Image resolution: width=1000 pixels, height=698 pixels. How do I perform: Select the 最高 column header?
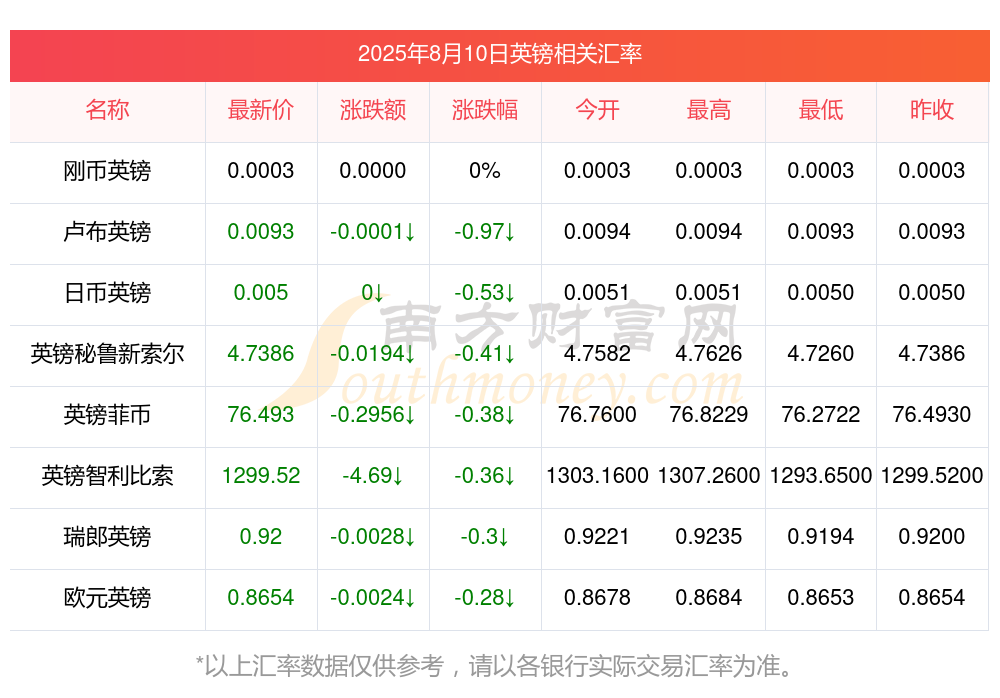pyautogui.click(x=709, y=110)
